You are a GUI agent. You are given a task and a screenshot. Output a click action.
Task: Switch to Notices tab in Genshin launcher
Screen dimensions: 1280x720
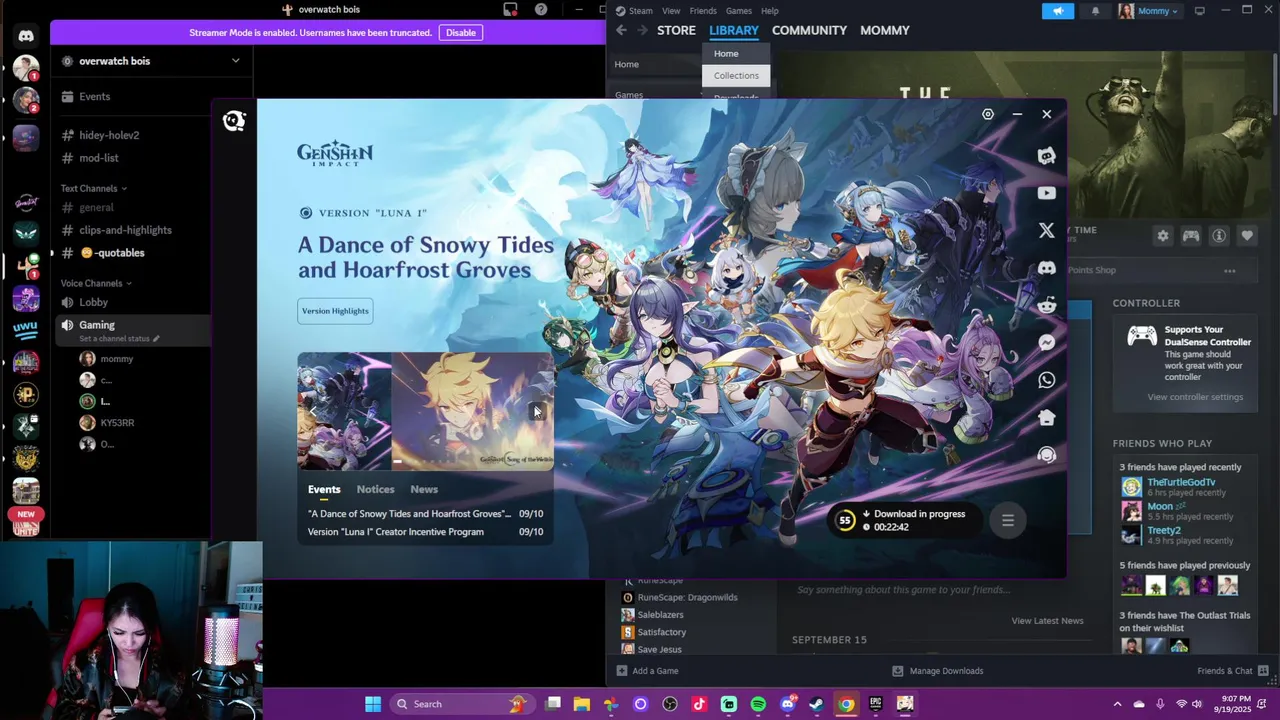click(375, 489)
